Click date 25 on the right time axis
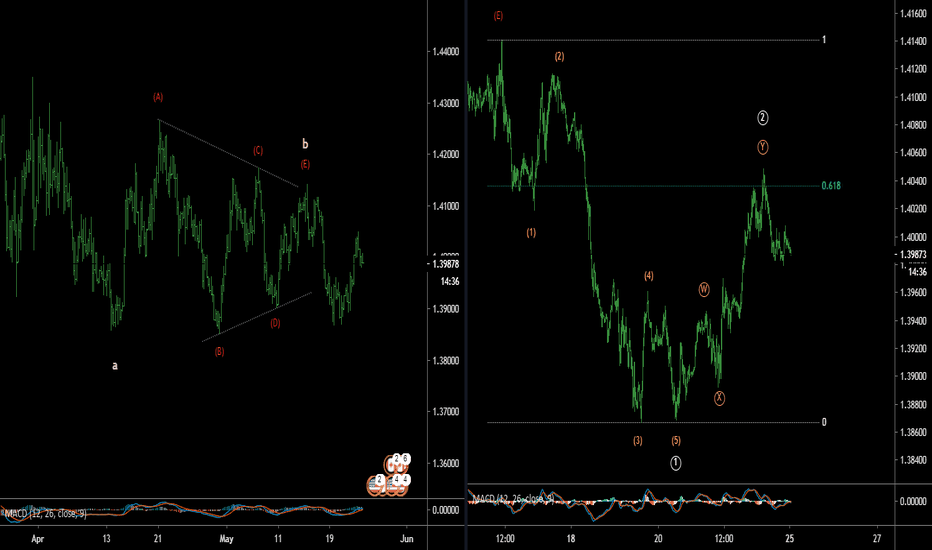The width and height of the screenshot is (932, 550). 789,539
